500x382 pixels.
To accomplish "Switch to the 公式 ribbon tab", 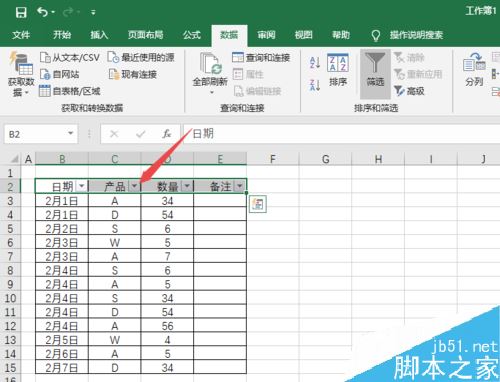I will coord(192,35).
